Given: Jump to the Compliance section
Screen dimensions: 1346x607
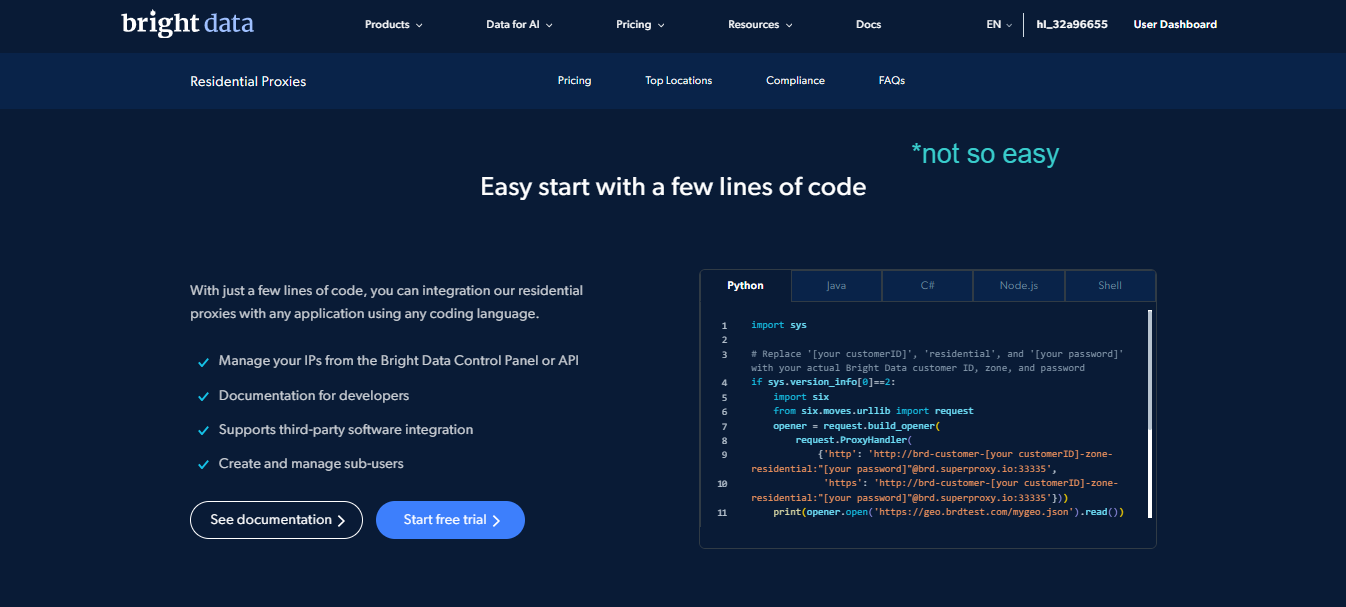Looking at the screenshot, I should click(795, 81).
